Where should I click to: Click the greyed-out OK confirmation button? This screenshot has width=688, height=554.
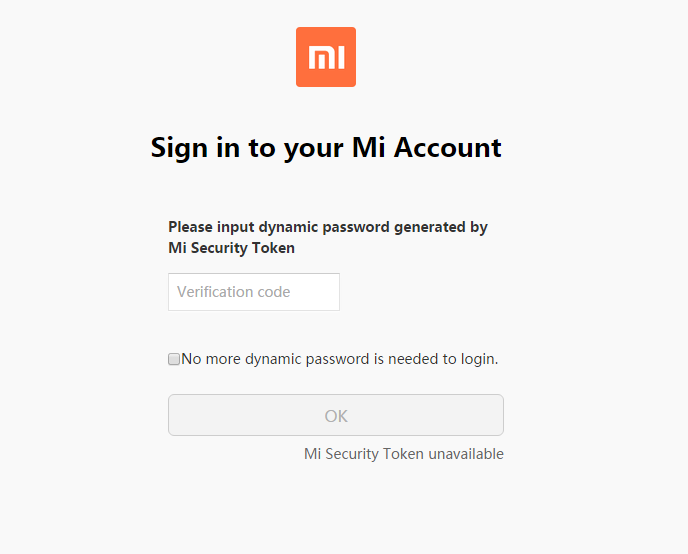point(336,415)
